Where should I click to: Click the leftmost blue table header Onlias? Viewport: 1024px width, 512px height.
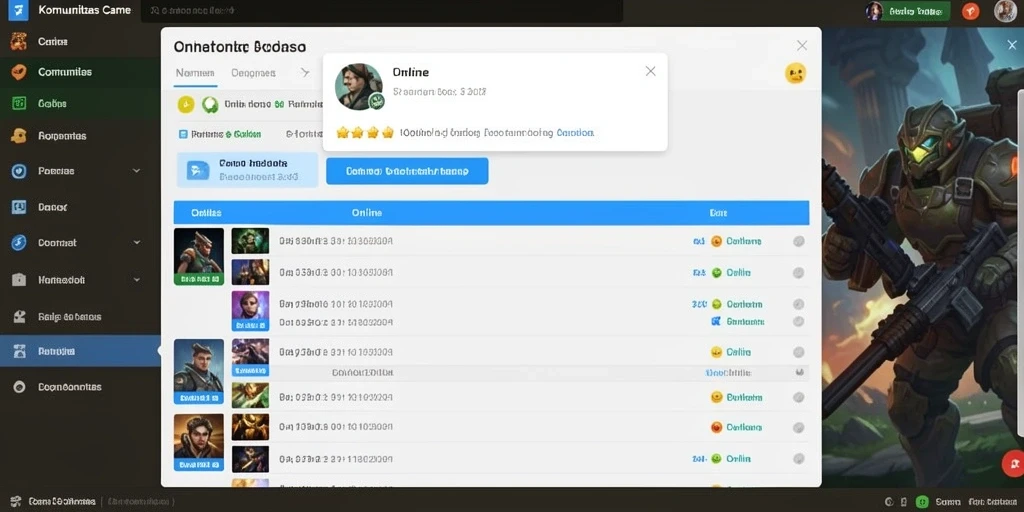pyautogui.click(x=206, y=213)
